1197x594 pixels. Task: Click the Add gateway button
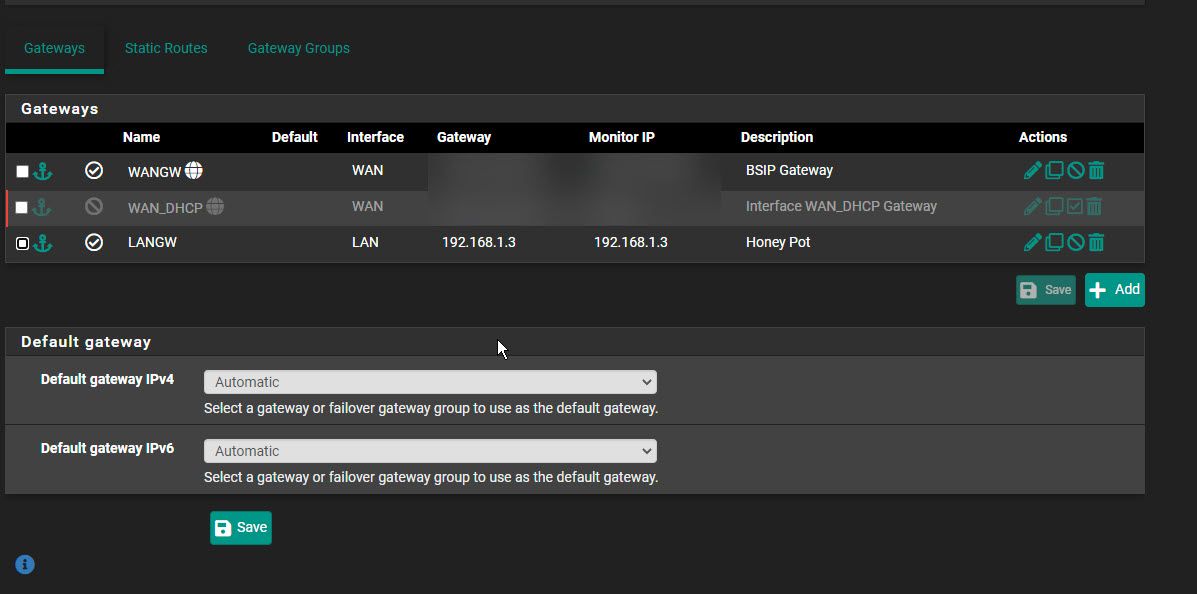click(x=1115, y=290)
